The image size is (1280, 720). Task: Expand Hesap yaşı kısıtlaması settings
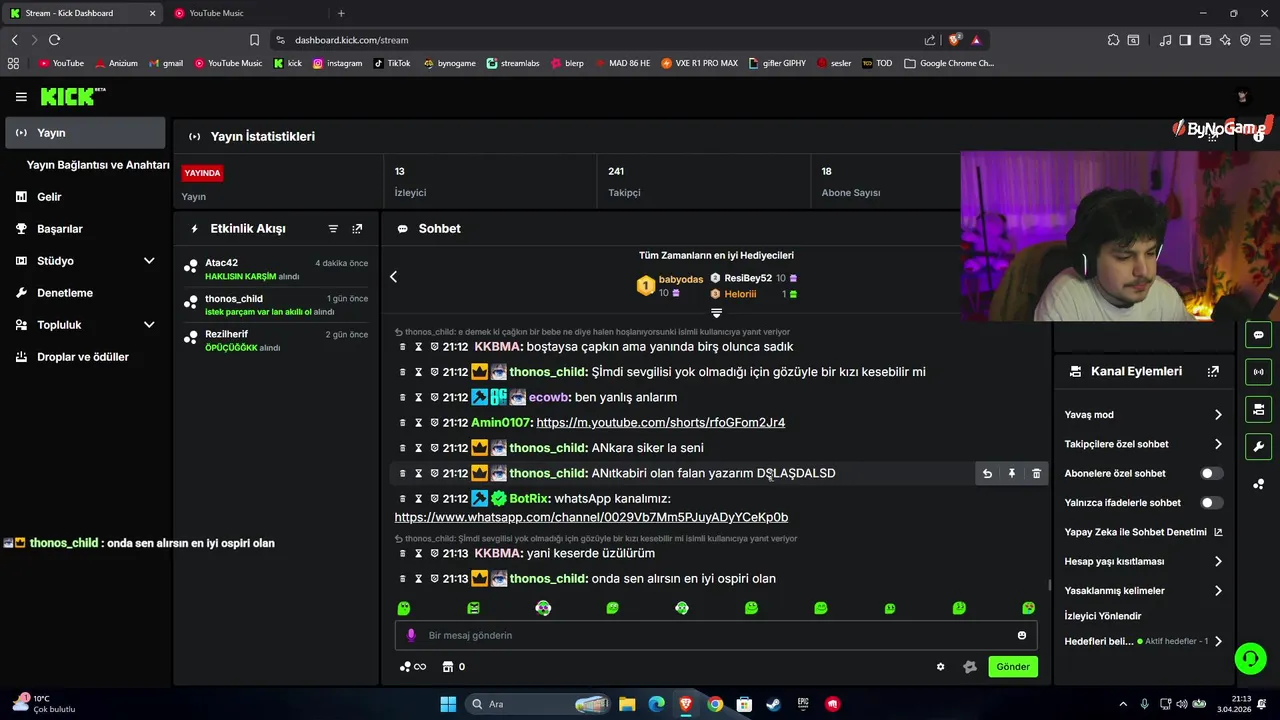click(1218, 562)
